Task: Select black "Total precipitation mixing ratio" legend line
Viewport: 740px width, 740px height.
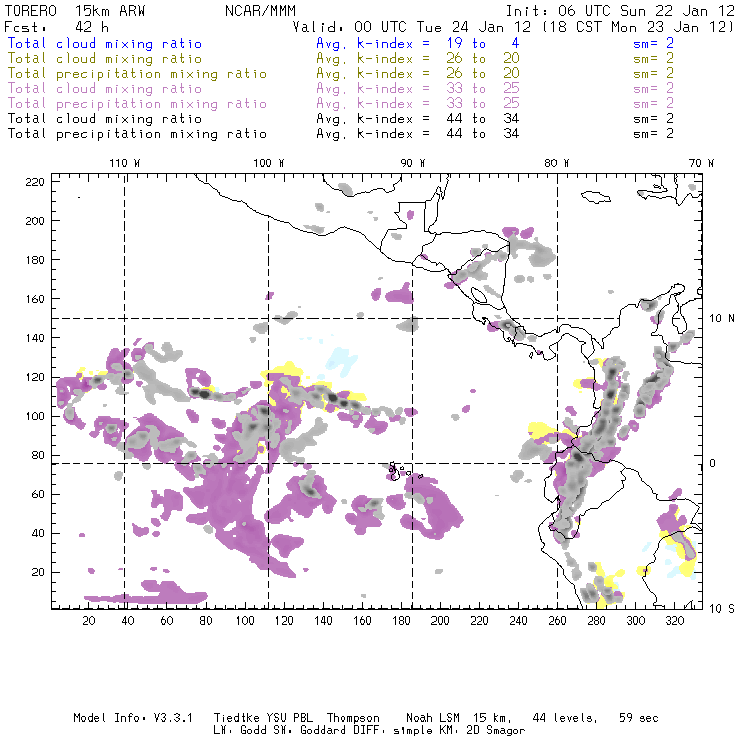Action: tap(137, 134)
